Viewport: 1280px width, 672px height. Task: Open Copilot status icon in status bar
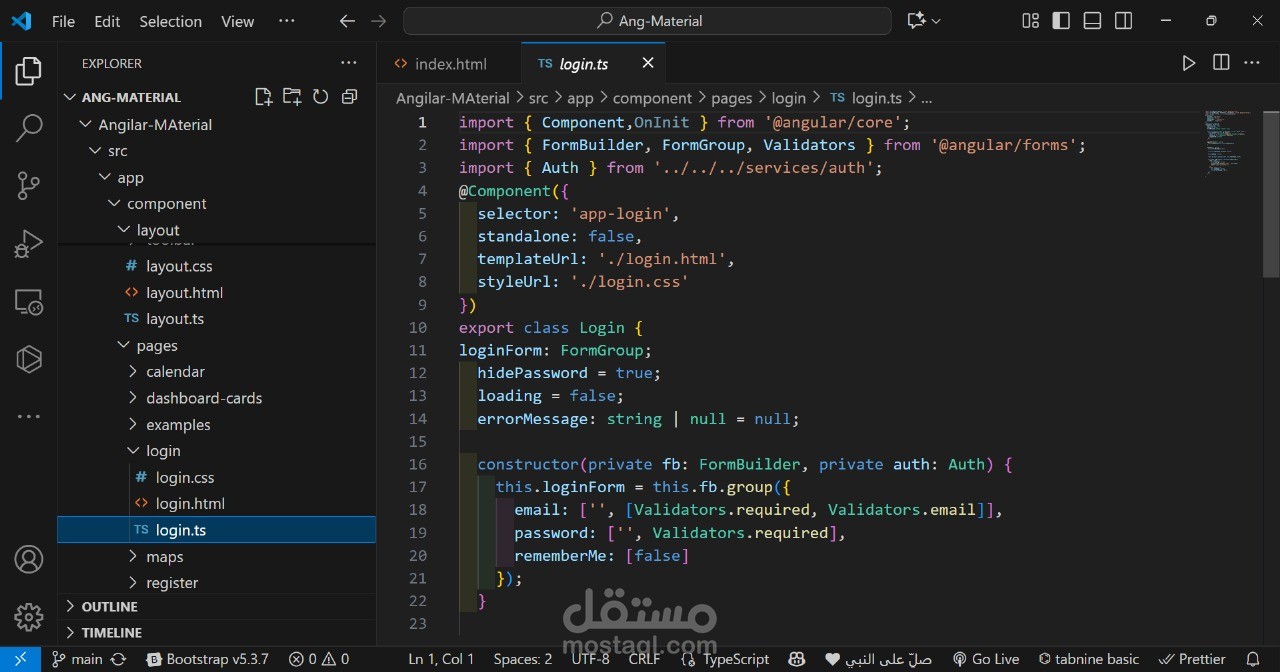pyautogui.click(x=796, y=659)
